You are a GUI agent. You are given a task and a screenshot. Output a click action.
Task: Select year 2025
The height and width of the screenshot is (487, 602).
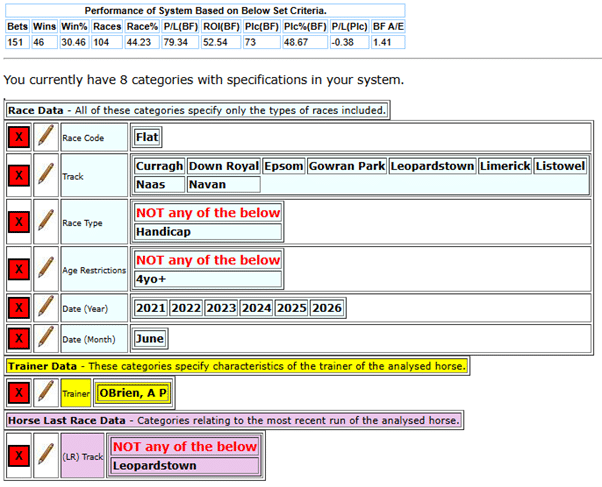tap(292, 308)
